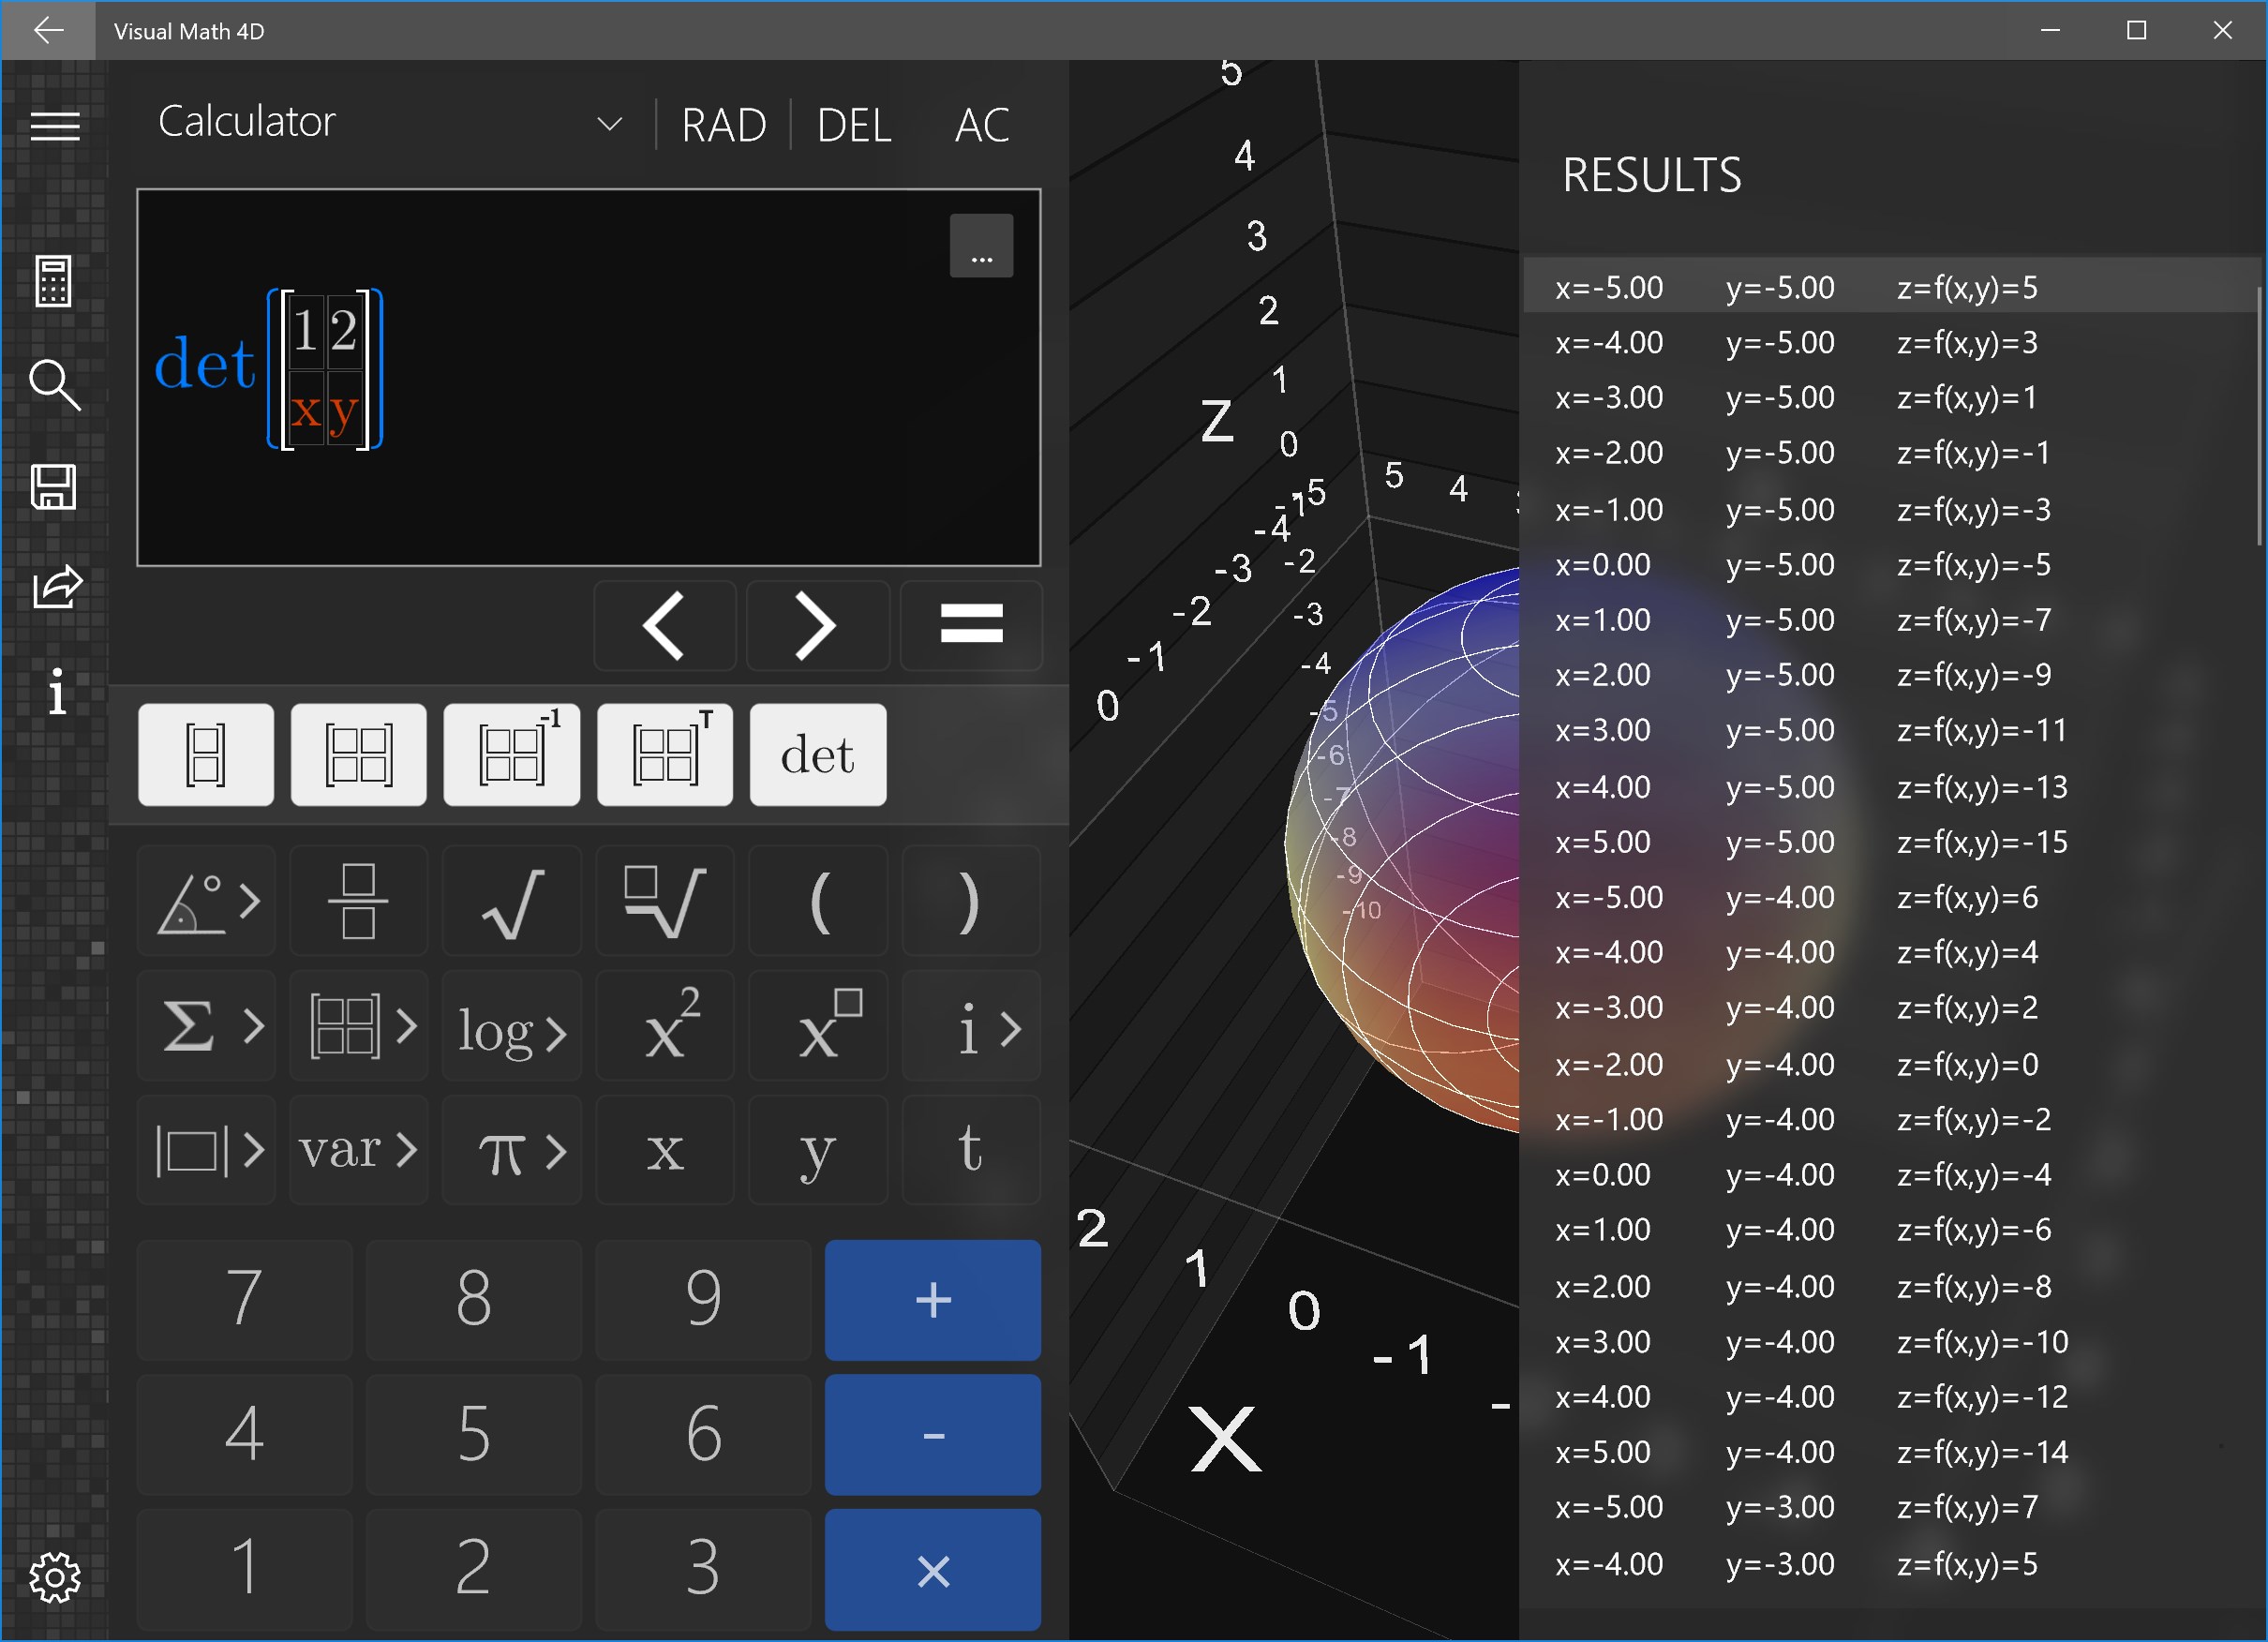
Task: Open settings gear icon
Action: click(54, 1577)
